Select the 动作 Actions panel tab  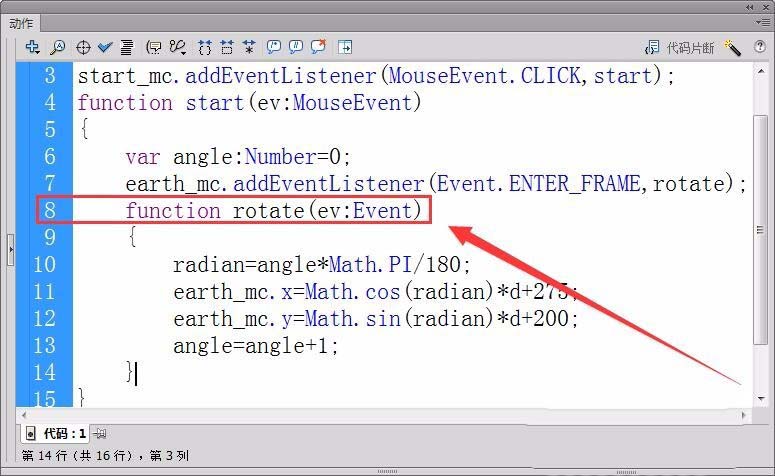pos(21,23)
